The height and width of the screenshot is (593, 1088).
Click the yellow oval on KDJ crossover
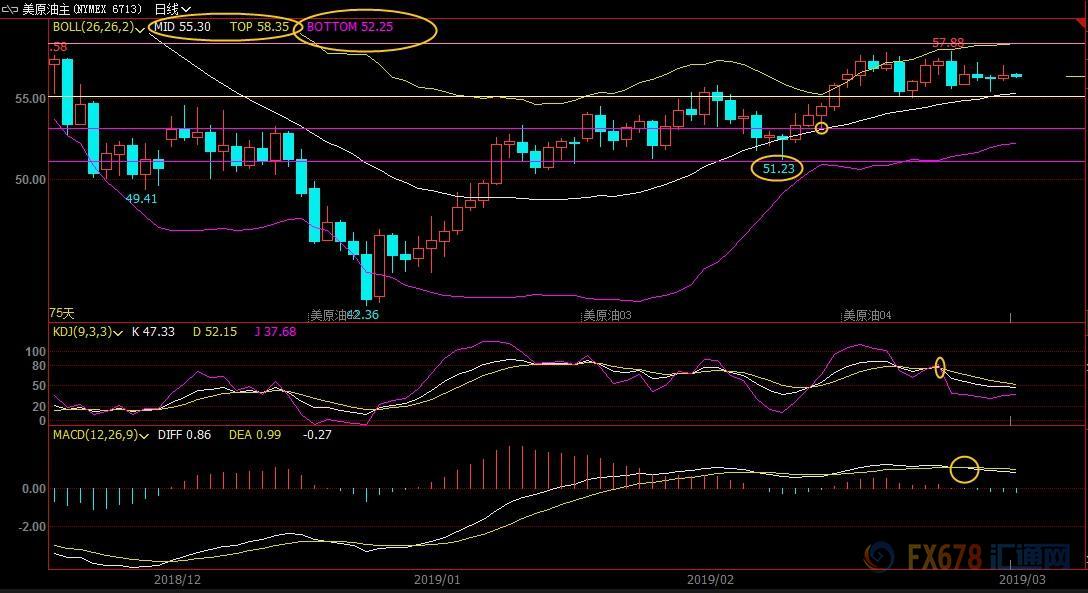point(940,368)
